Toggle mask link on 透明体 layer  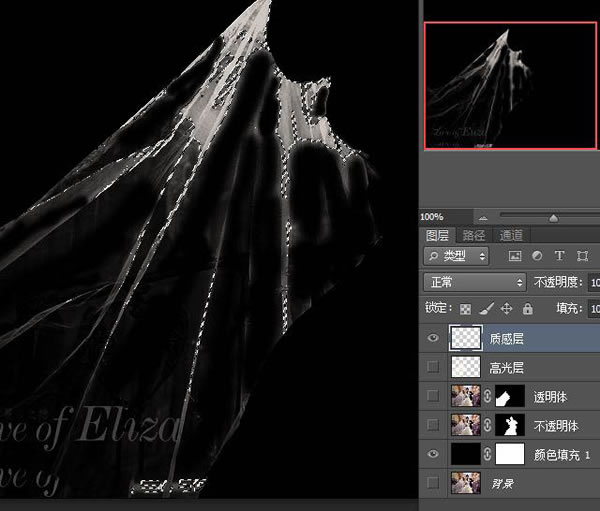488,396
